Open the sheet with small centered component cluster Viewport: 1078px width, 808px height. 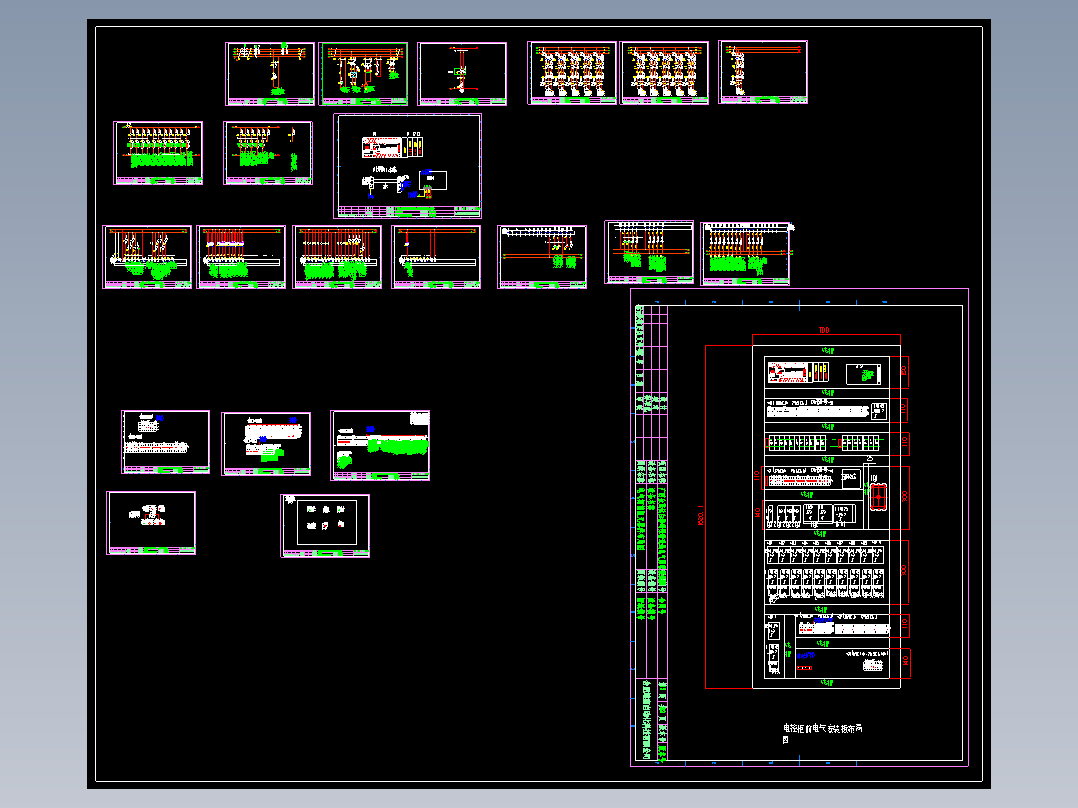[x=151, y=523]
